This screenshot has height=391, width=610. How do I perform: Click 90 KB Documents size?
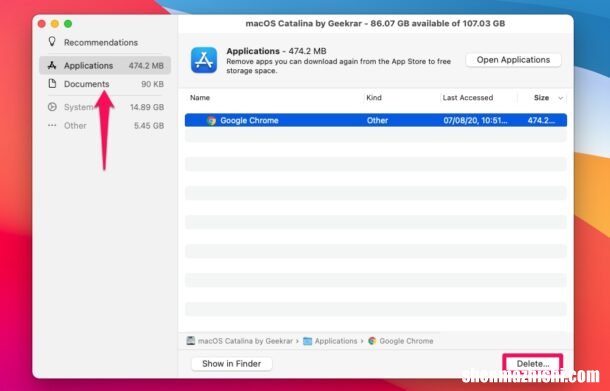point(152,84)
